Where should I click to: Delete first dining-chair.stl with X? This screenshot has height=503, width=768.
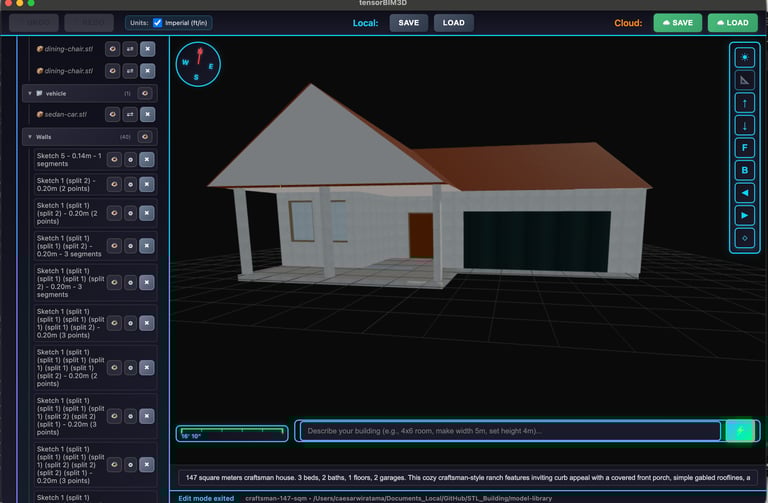pyautogui.click(x=147, y=49)
